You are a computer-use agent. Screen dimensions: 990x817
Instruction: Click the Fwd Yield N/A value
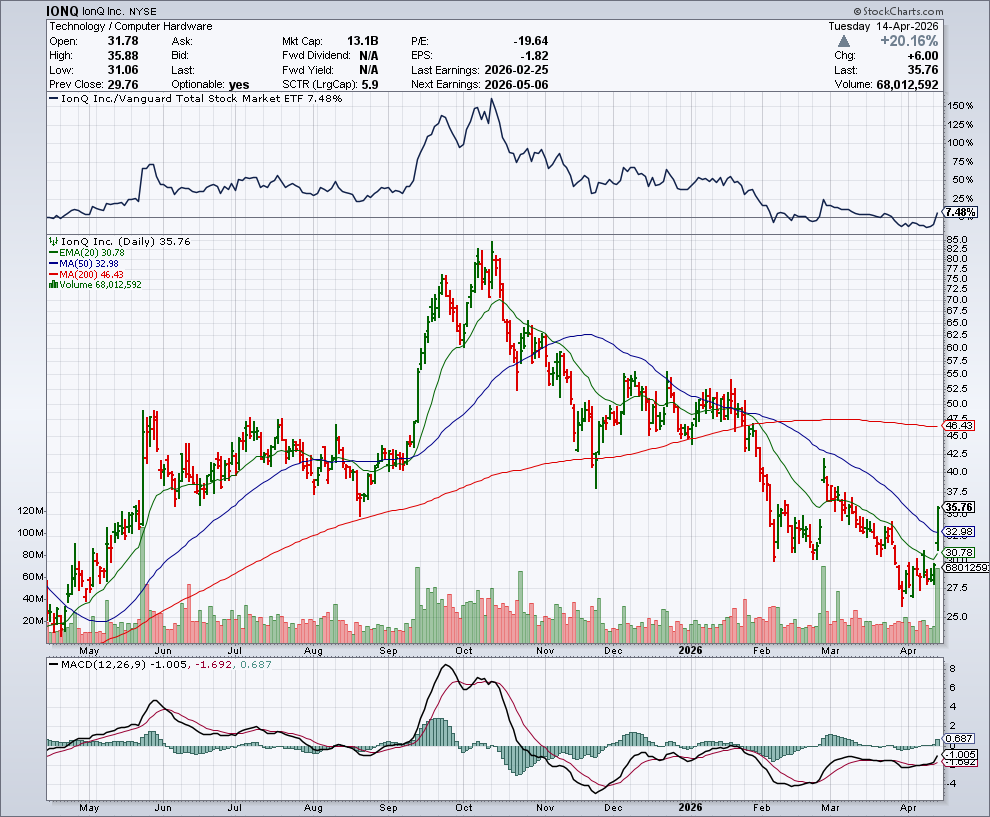(x=369, y=70)
